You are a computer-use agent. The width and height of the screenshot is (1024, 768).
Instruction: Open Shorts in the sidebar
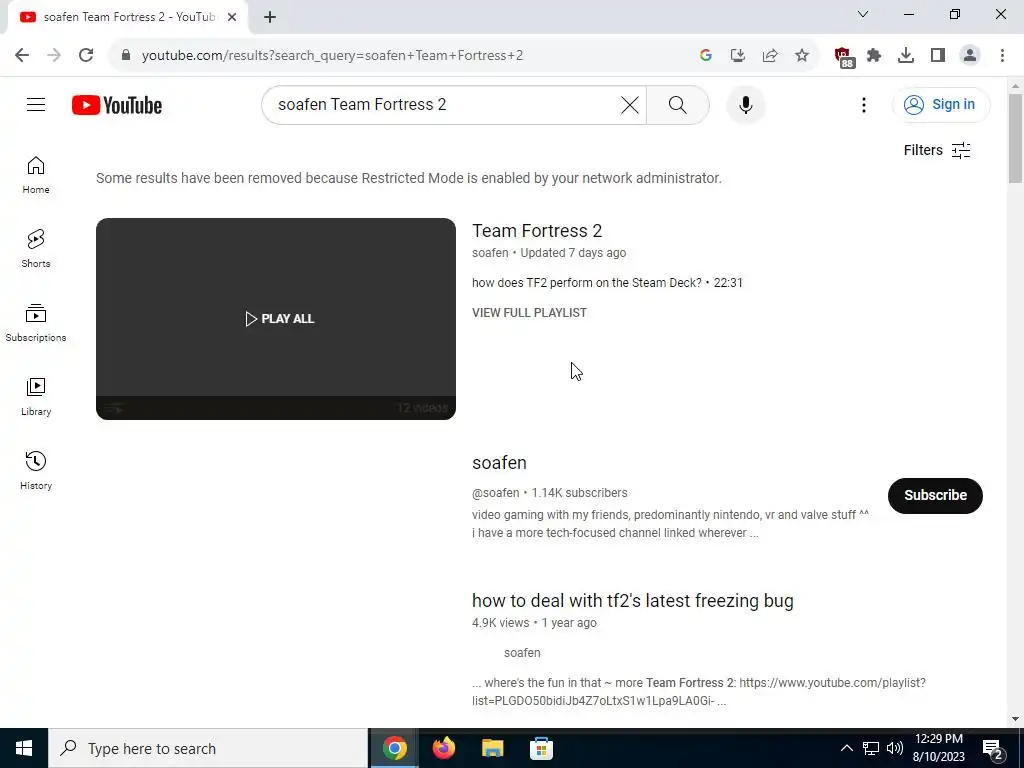click(36, 249)
